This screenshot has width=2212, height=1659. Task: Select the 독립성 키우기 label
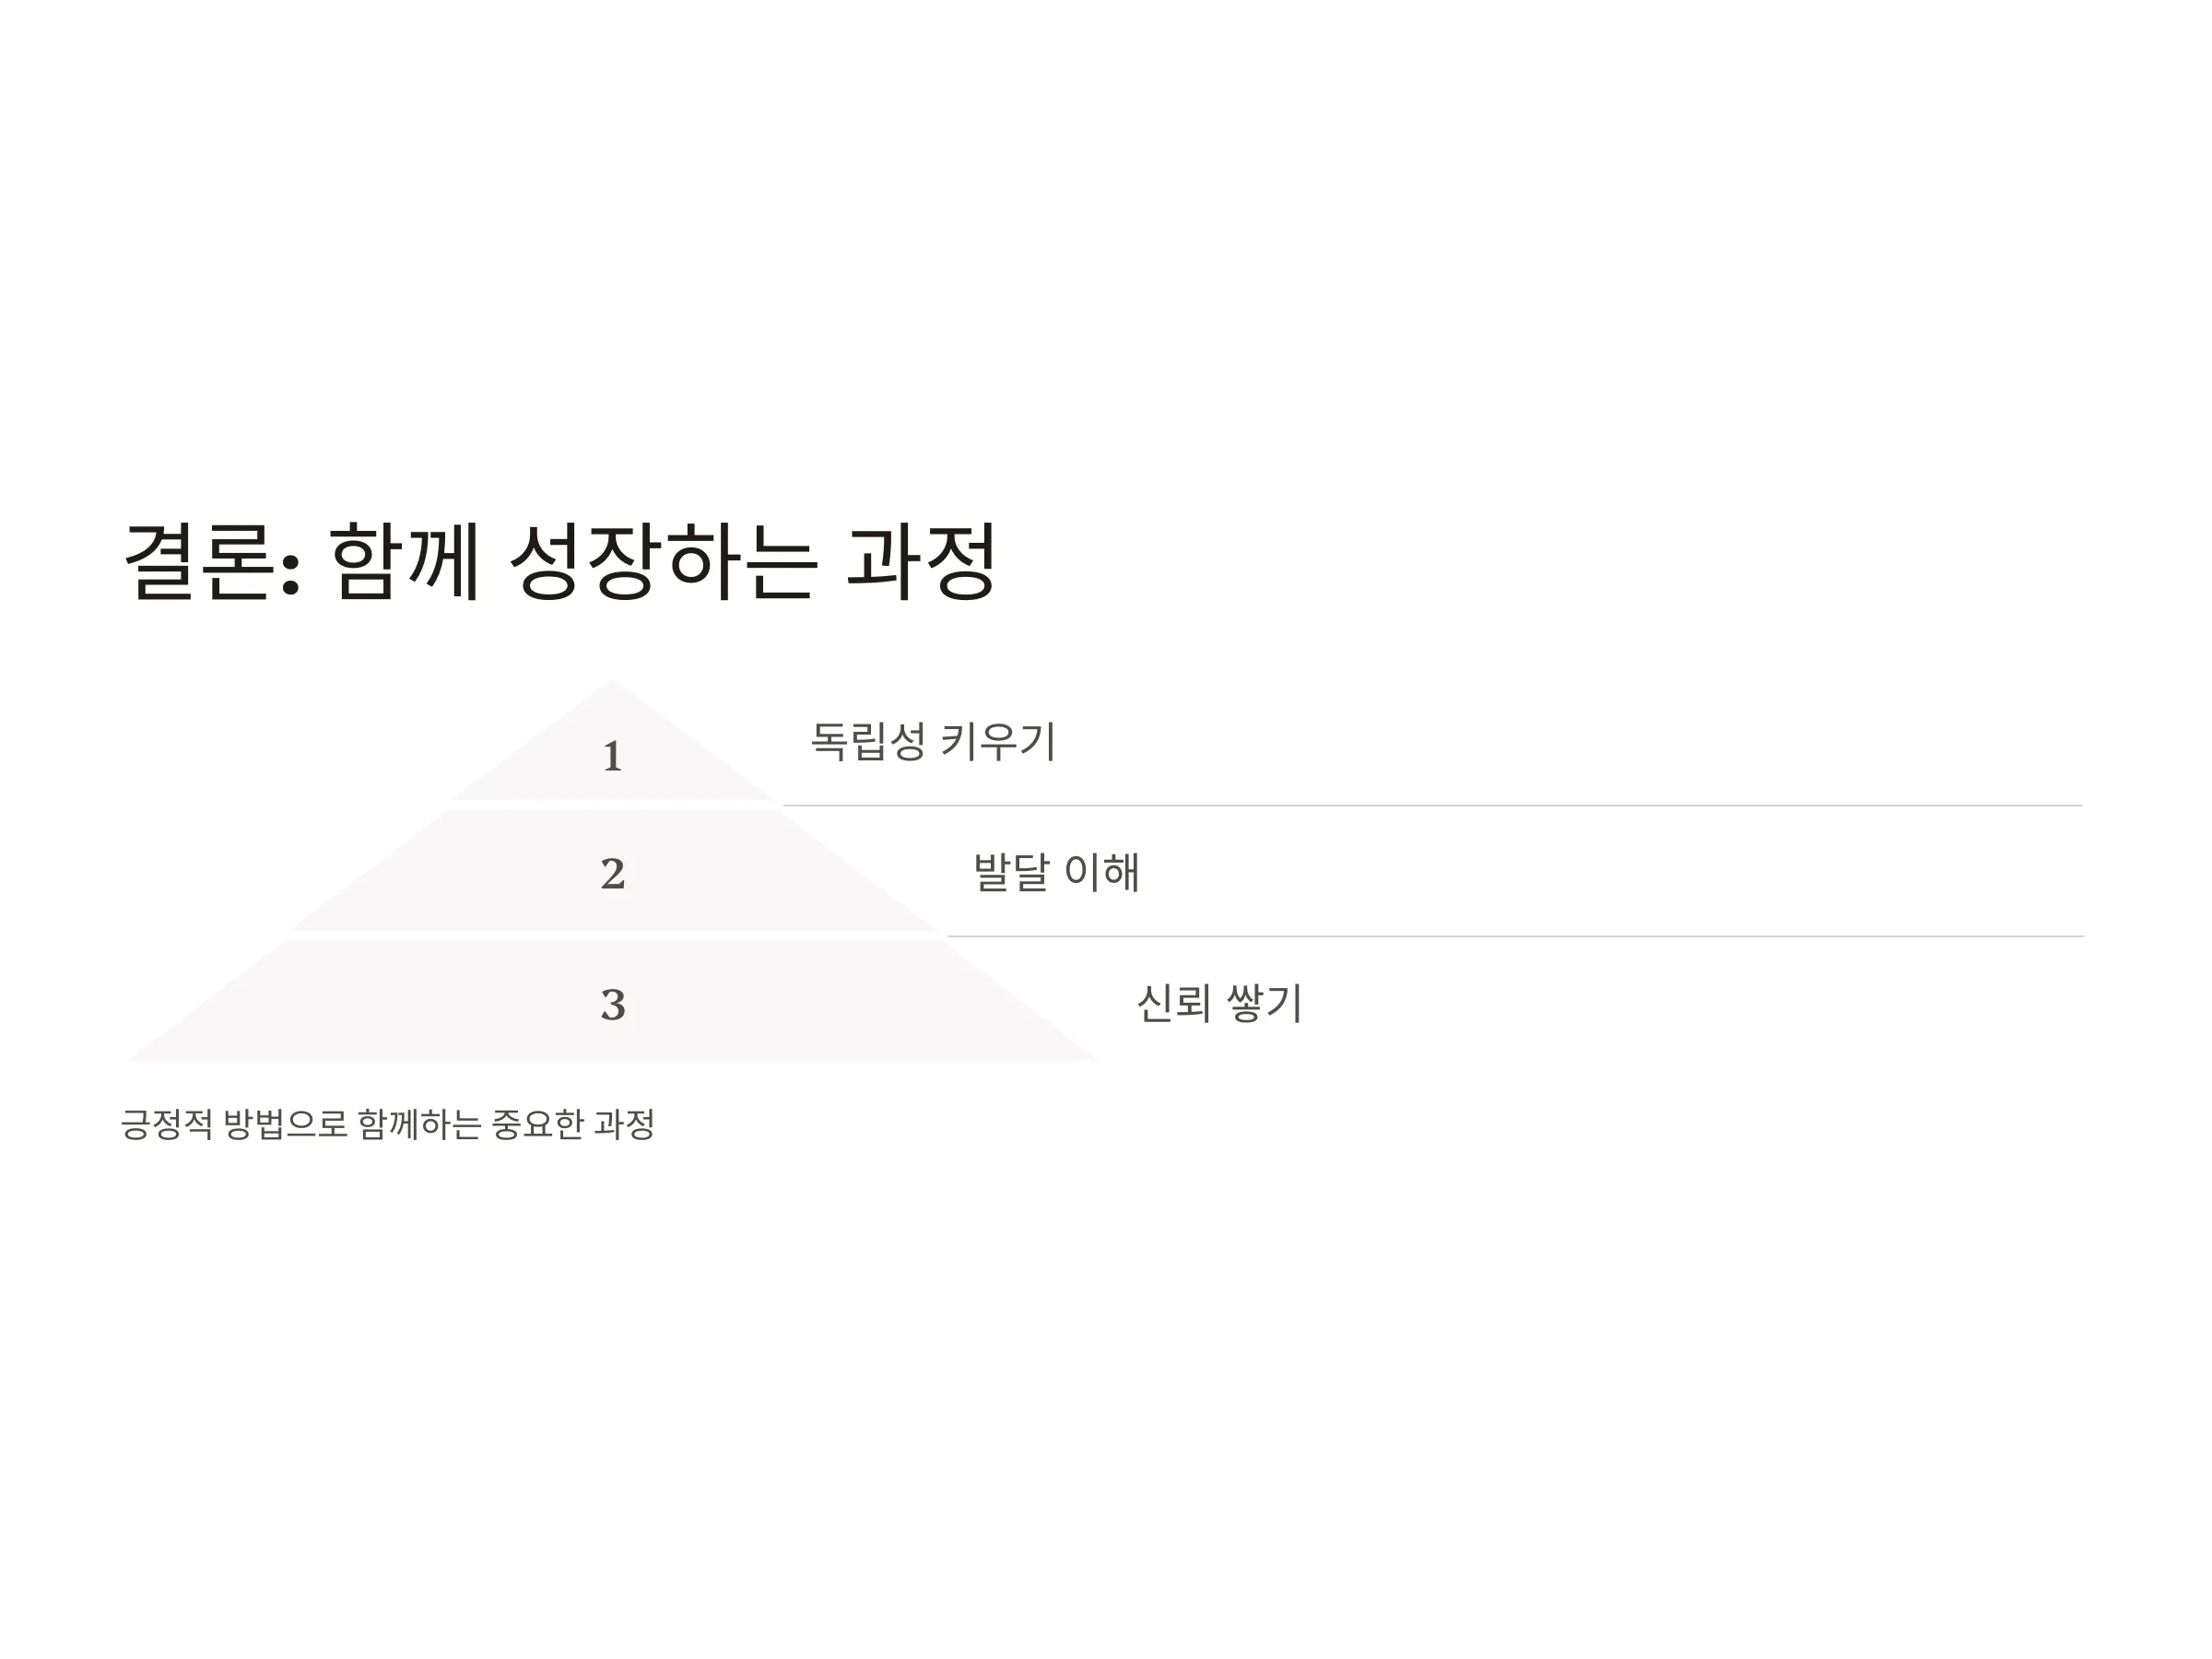(x=933, y=741)
